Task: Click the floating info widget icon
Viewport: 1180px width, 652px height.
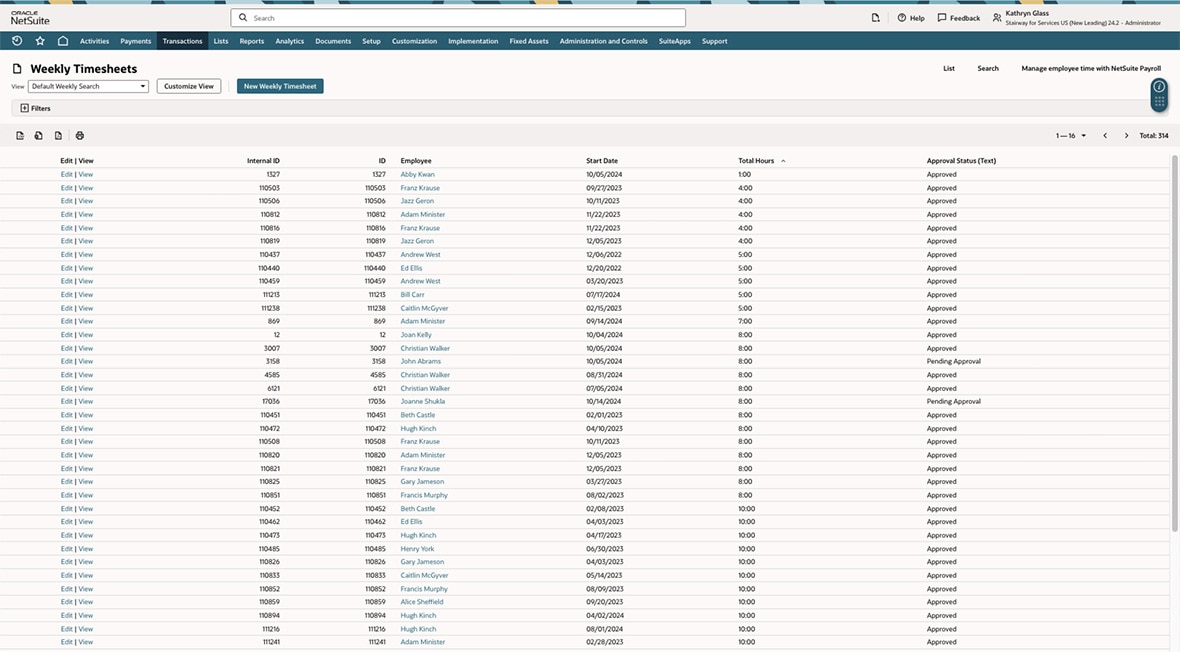Action: coord(1159,87)
